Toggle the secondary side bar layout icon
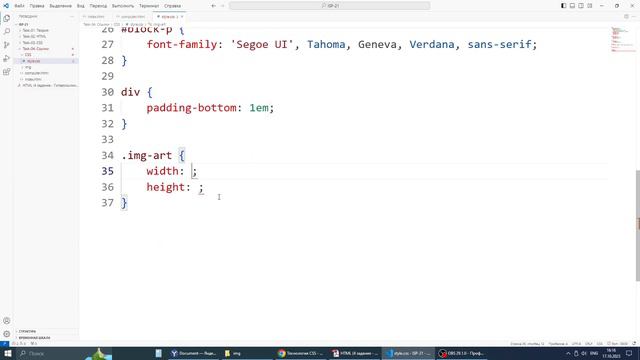Image resolution: width=640 pixels, height=360 pixels. (581, 6)
